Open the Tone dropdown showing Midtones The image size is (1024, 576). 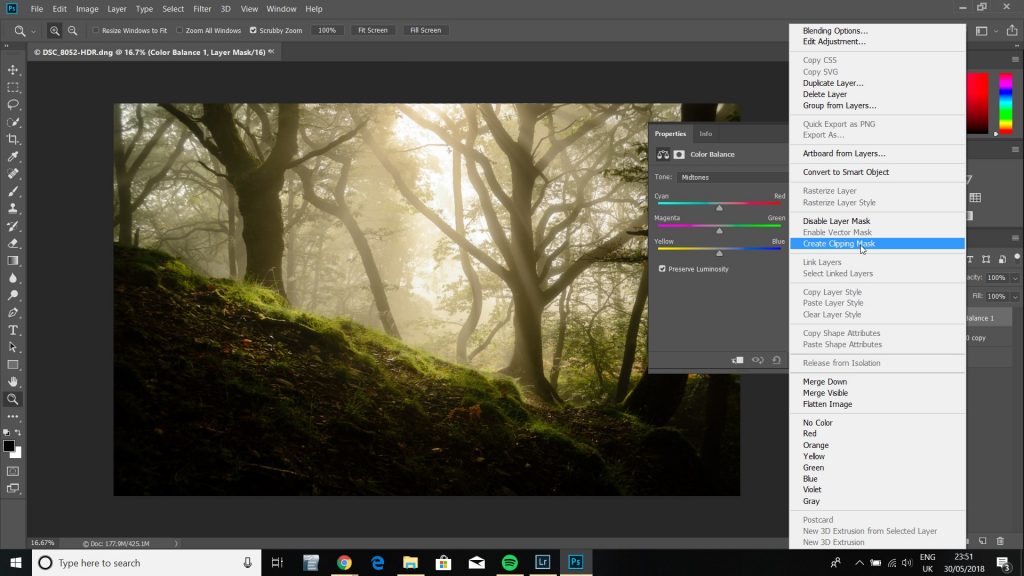click(x=730, y=176)
